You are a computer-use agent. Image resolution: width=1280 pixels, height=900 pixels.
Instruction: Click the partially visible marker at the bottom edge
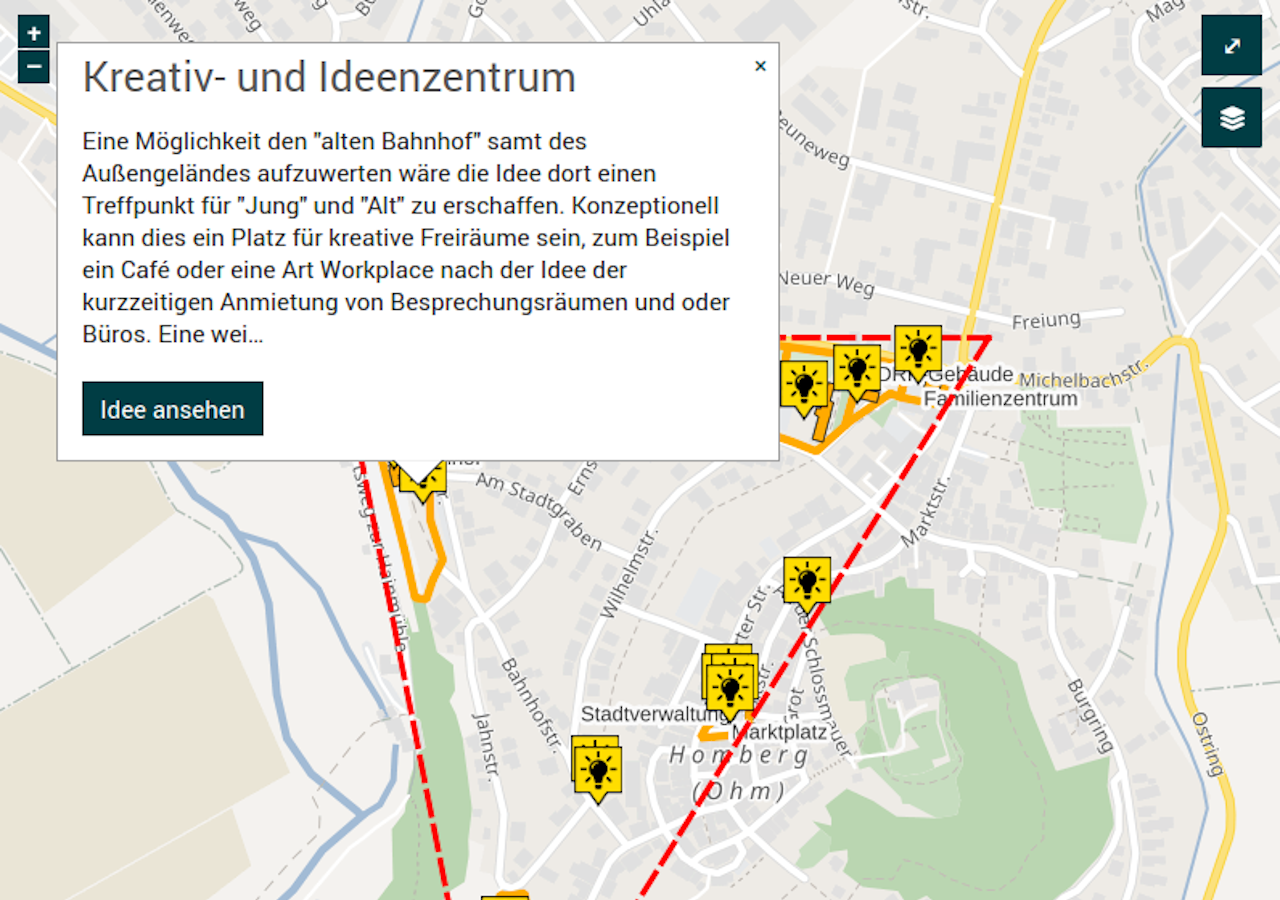[503, 895]
